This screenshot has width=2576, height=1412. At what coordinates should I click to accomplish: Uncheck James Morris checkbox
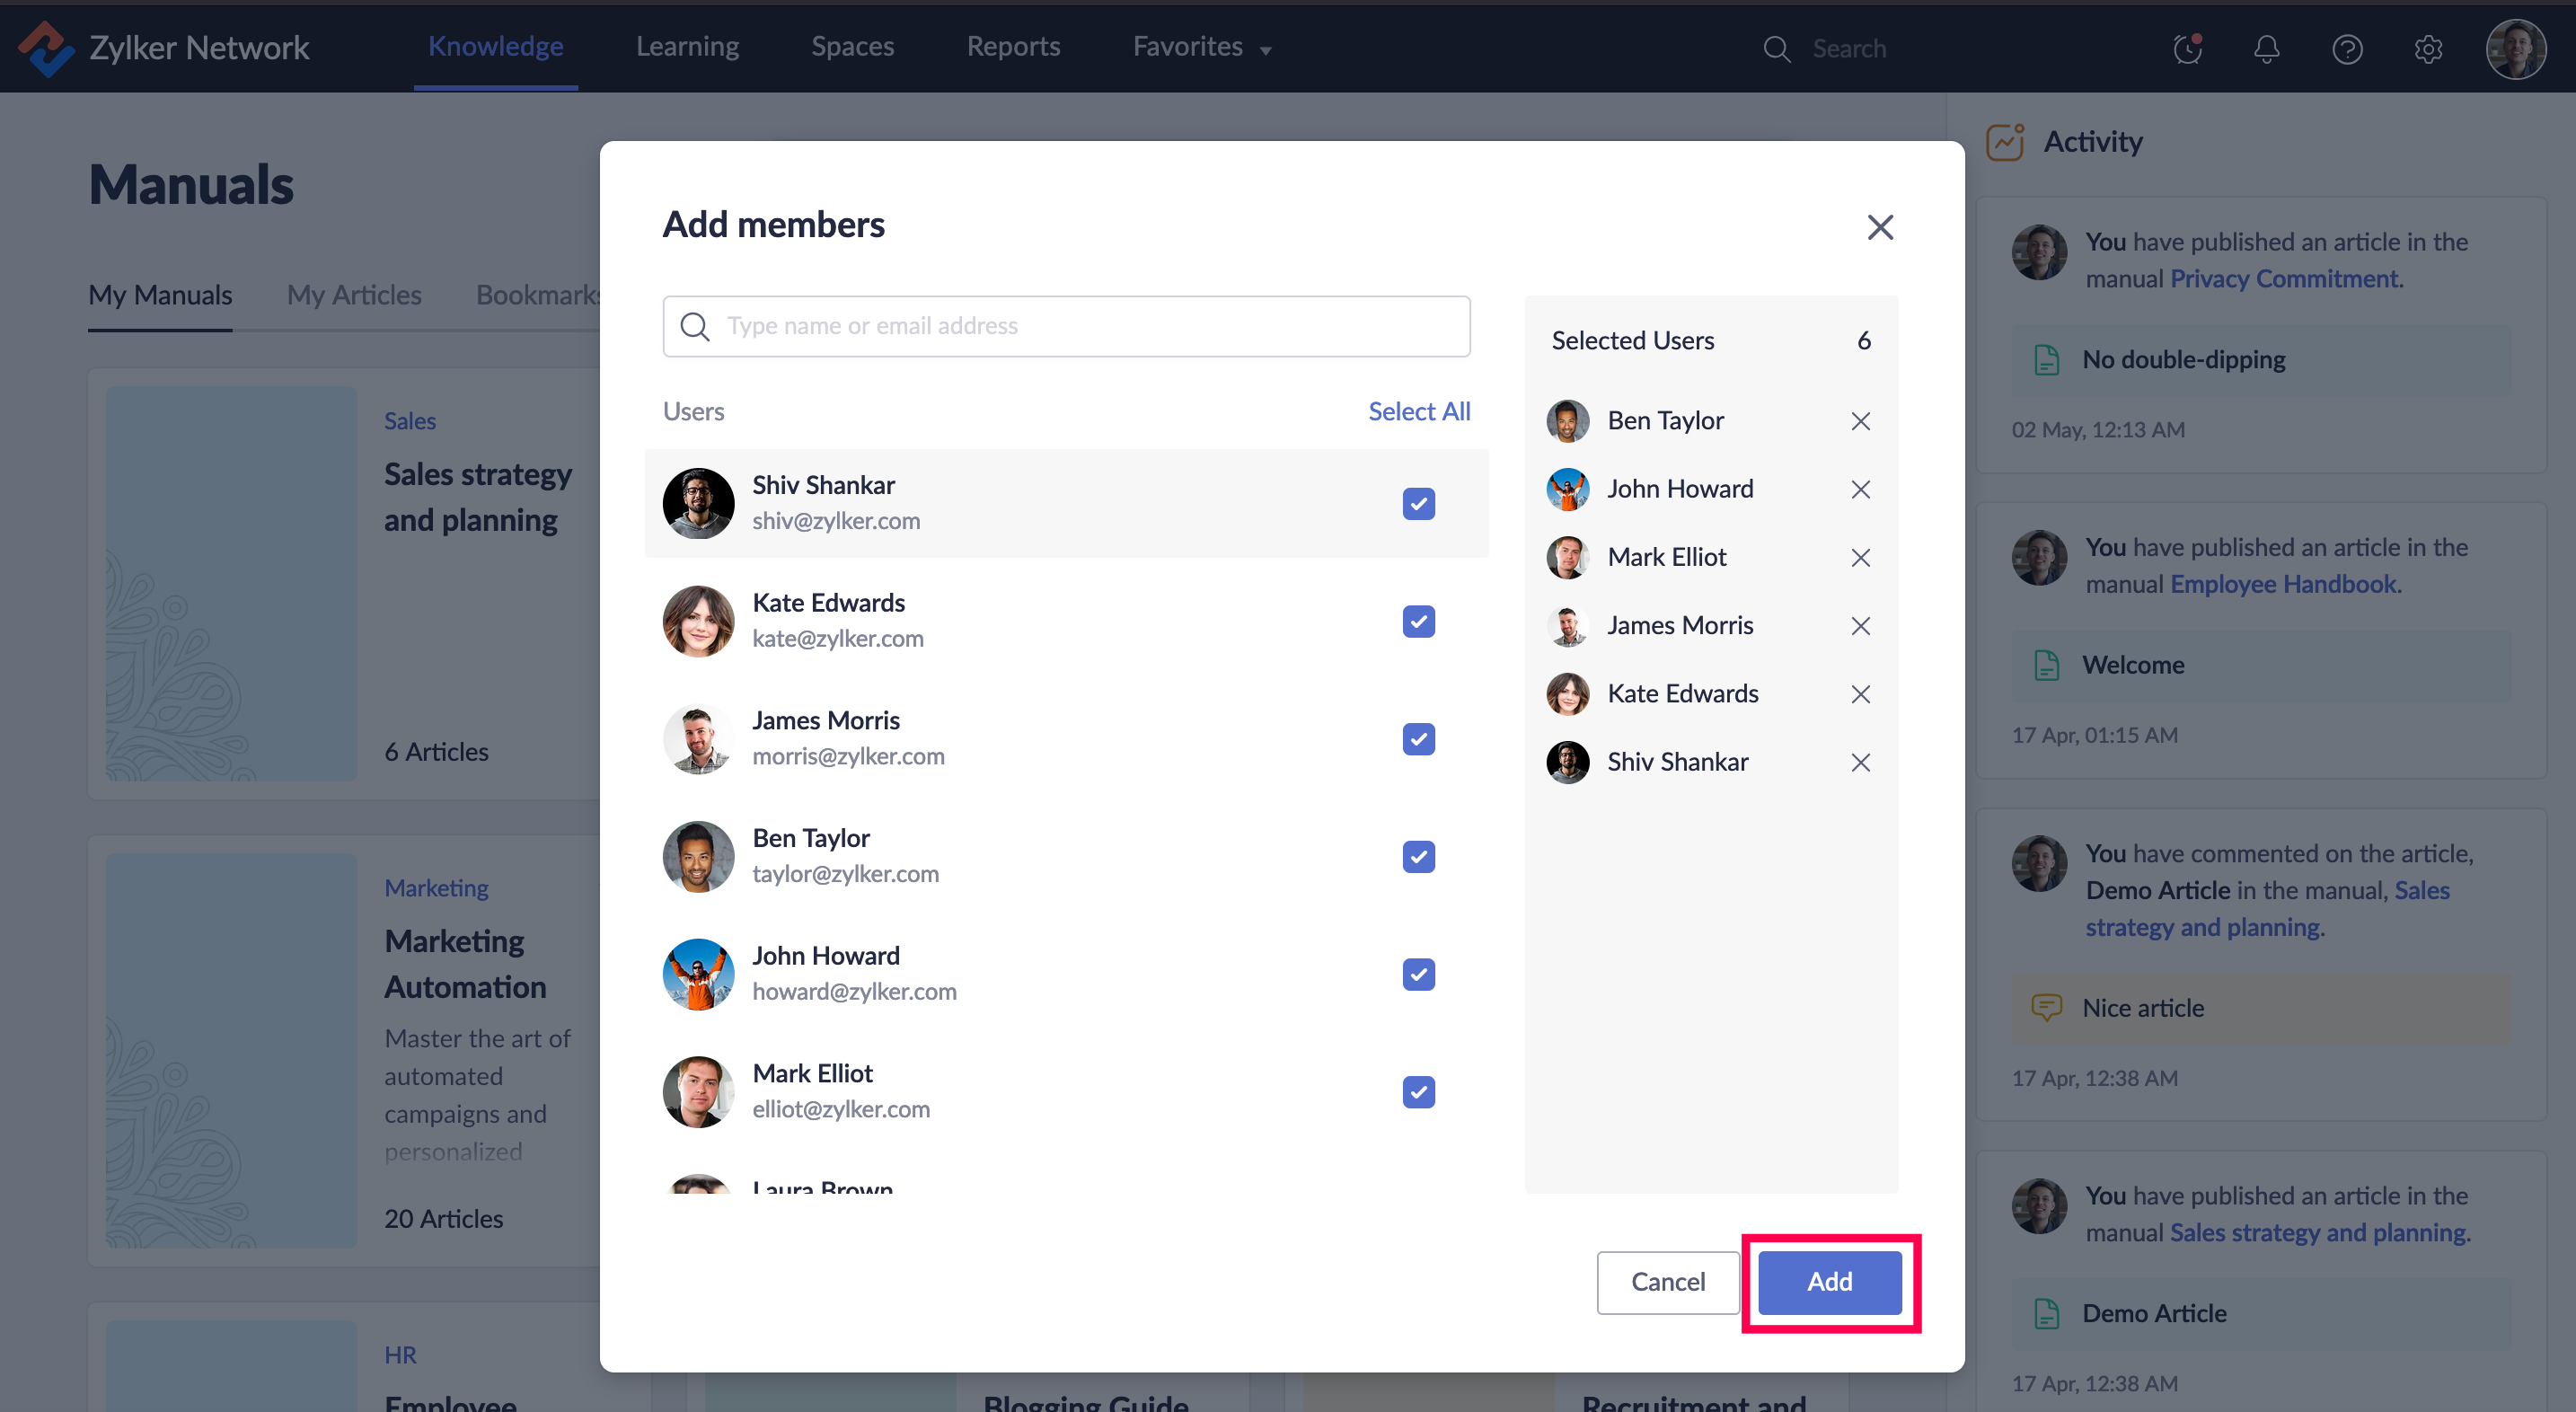click(1418, 739)
